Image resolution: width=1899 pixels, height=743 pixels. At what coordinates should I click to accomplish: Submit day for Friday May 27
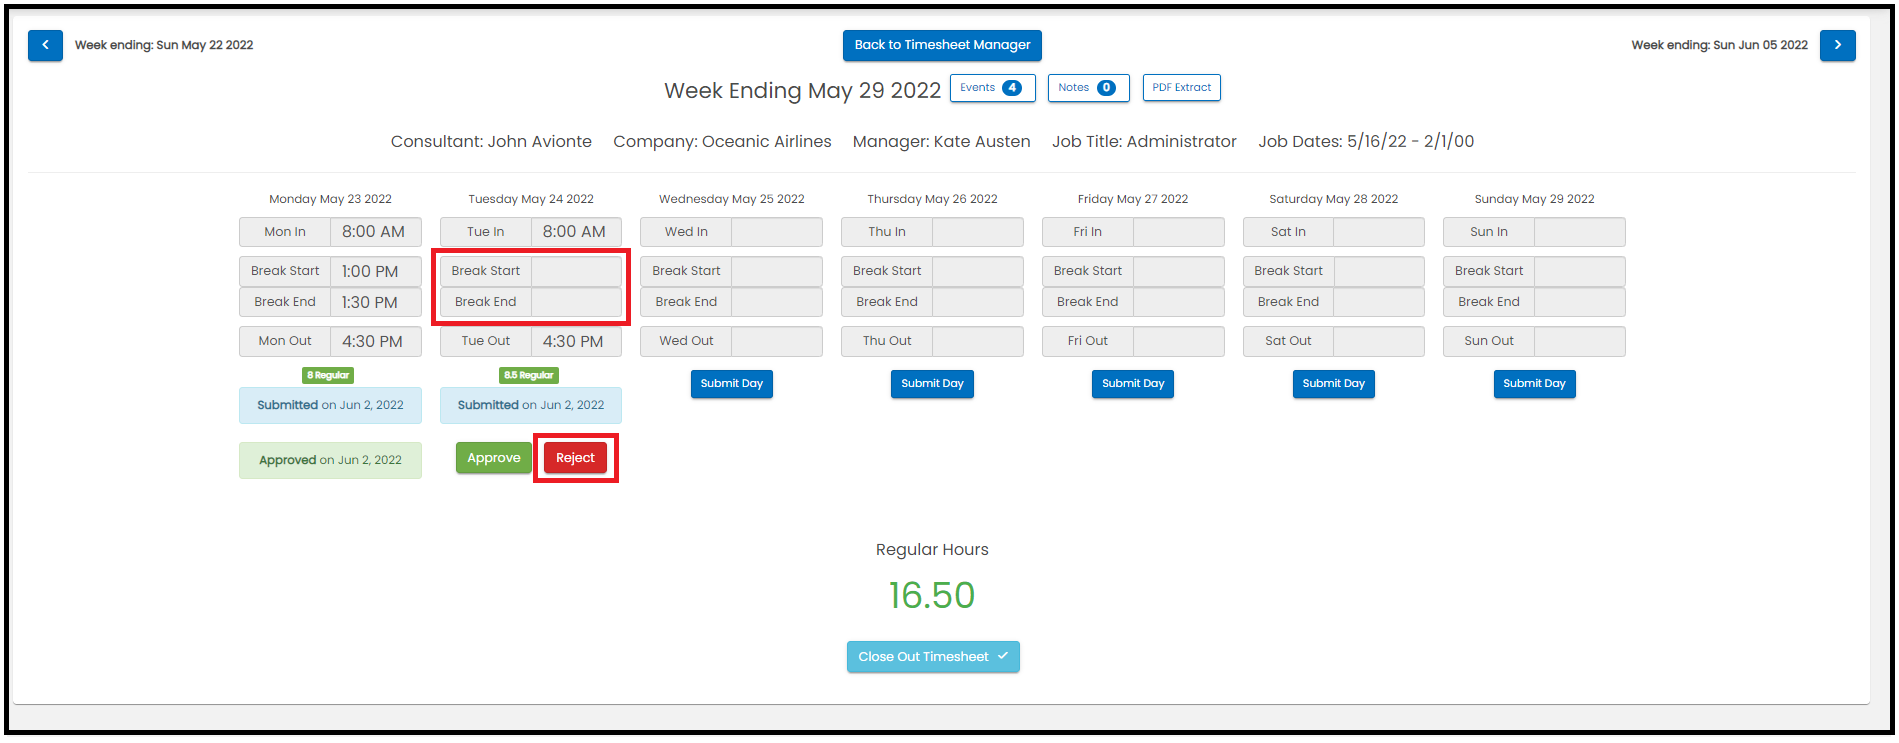pyautogui.click(x=1133, y=384)
